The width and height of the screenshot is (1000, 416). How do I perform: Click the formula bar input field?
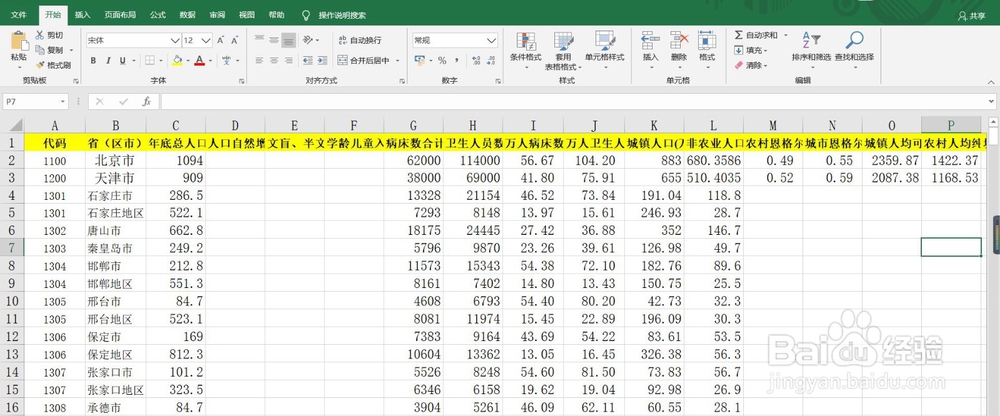[x=573, y=101]
